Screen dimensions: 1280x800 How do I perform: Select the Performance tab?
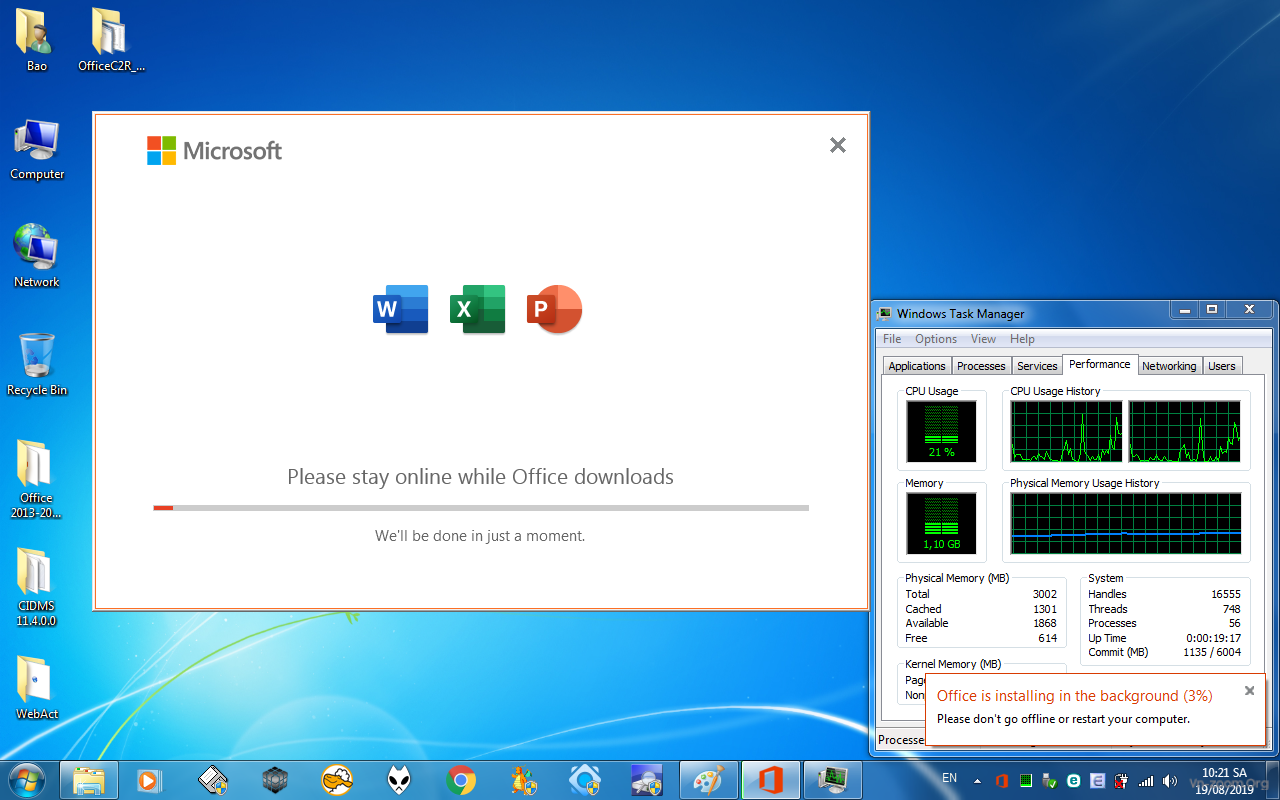(x=1100, y=364)
